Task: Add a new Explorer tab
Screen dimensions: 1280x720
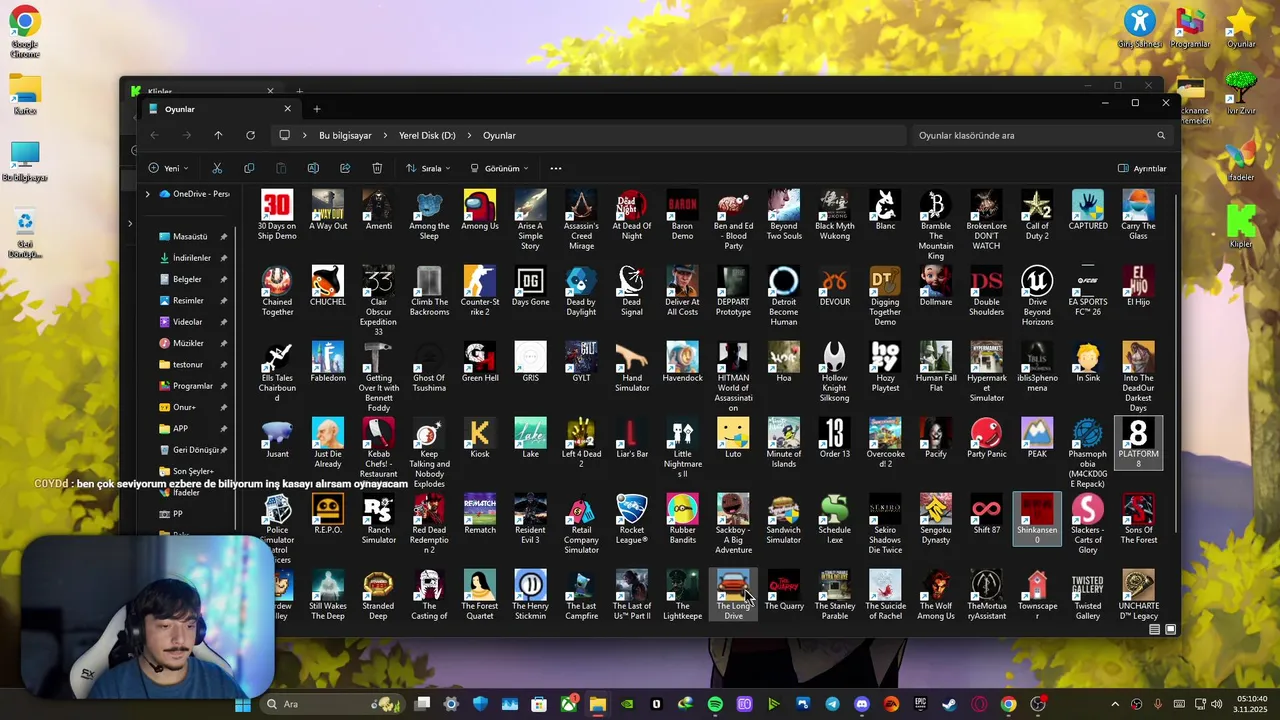Action: 317,109
